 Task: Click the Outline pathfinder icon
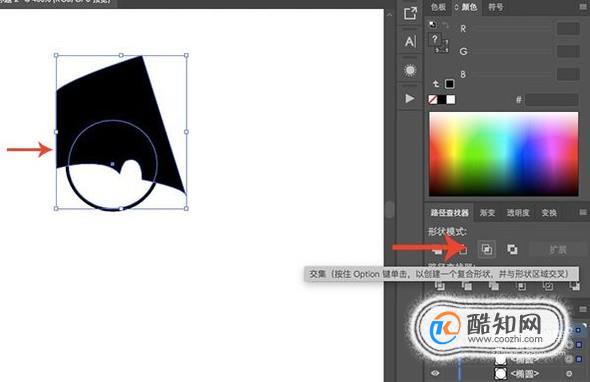(548, 286)
